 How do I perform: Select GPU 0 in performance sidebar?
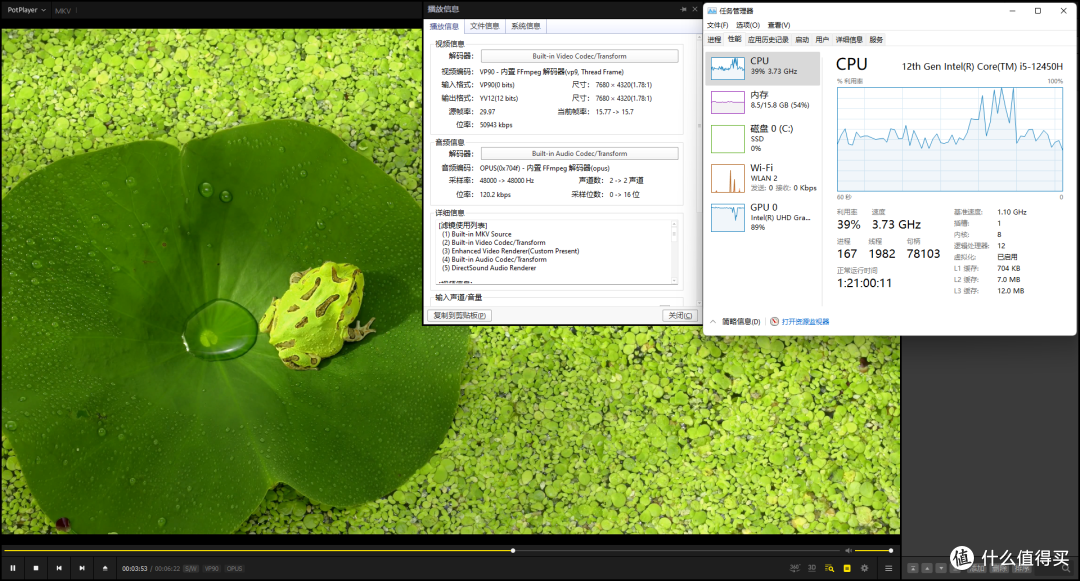coord(763,217)
